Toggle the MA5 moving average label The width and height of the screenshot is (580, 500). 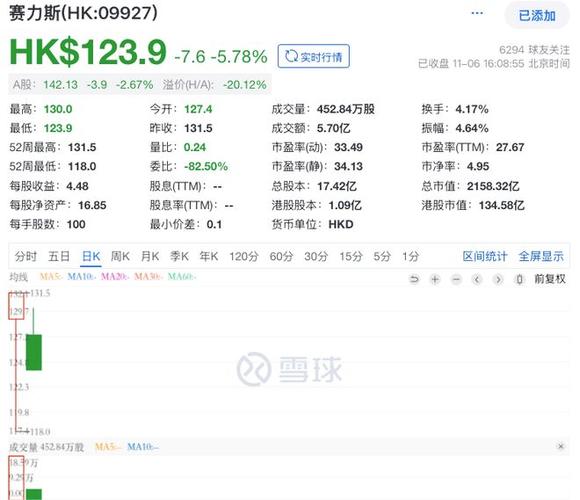tap(51, 277)
